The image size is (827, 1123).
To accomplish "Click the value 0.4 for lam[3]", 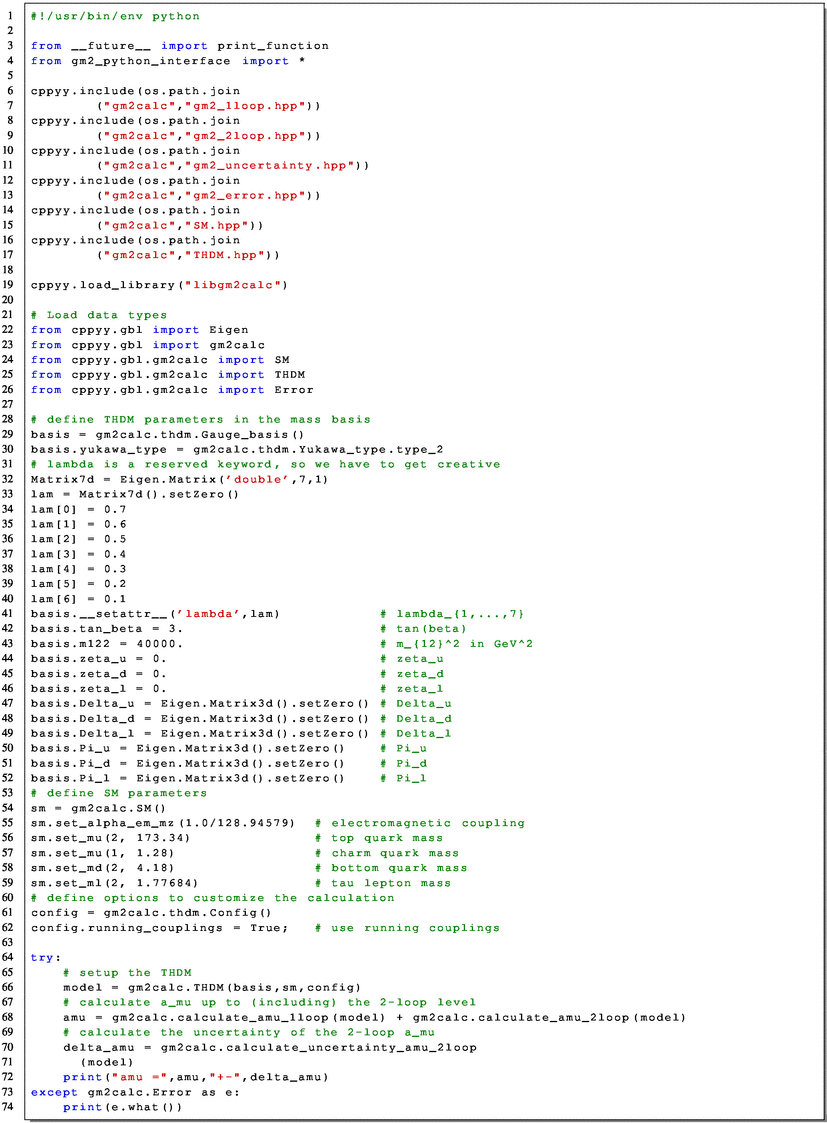I will click(x=115, y=554).
